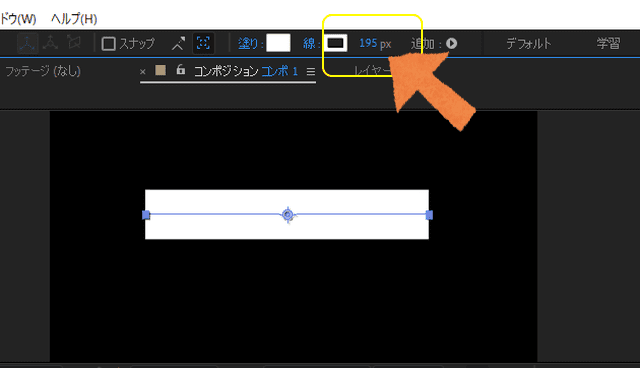Click the snap-to-edges extend icon beside スナップ
Screen dimensions: 640x368
[178, 43]
